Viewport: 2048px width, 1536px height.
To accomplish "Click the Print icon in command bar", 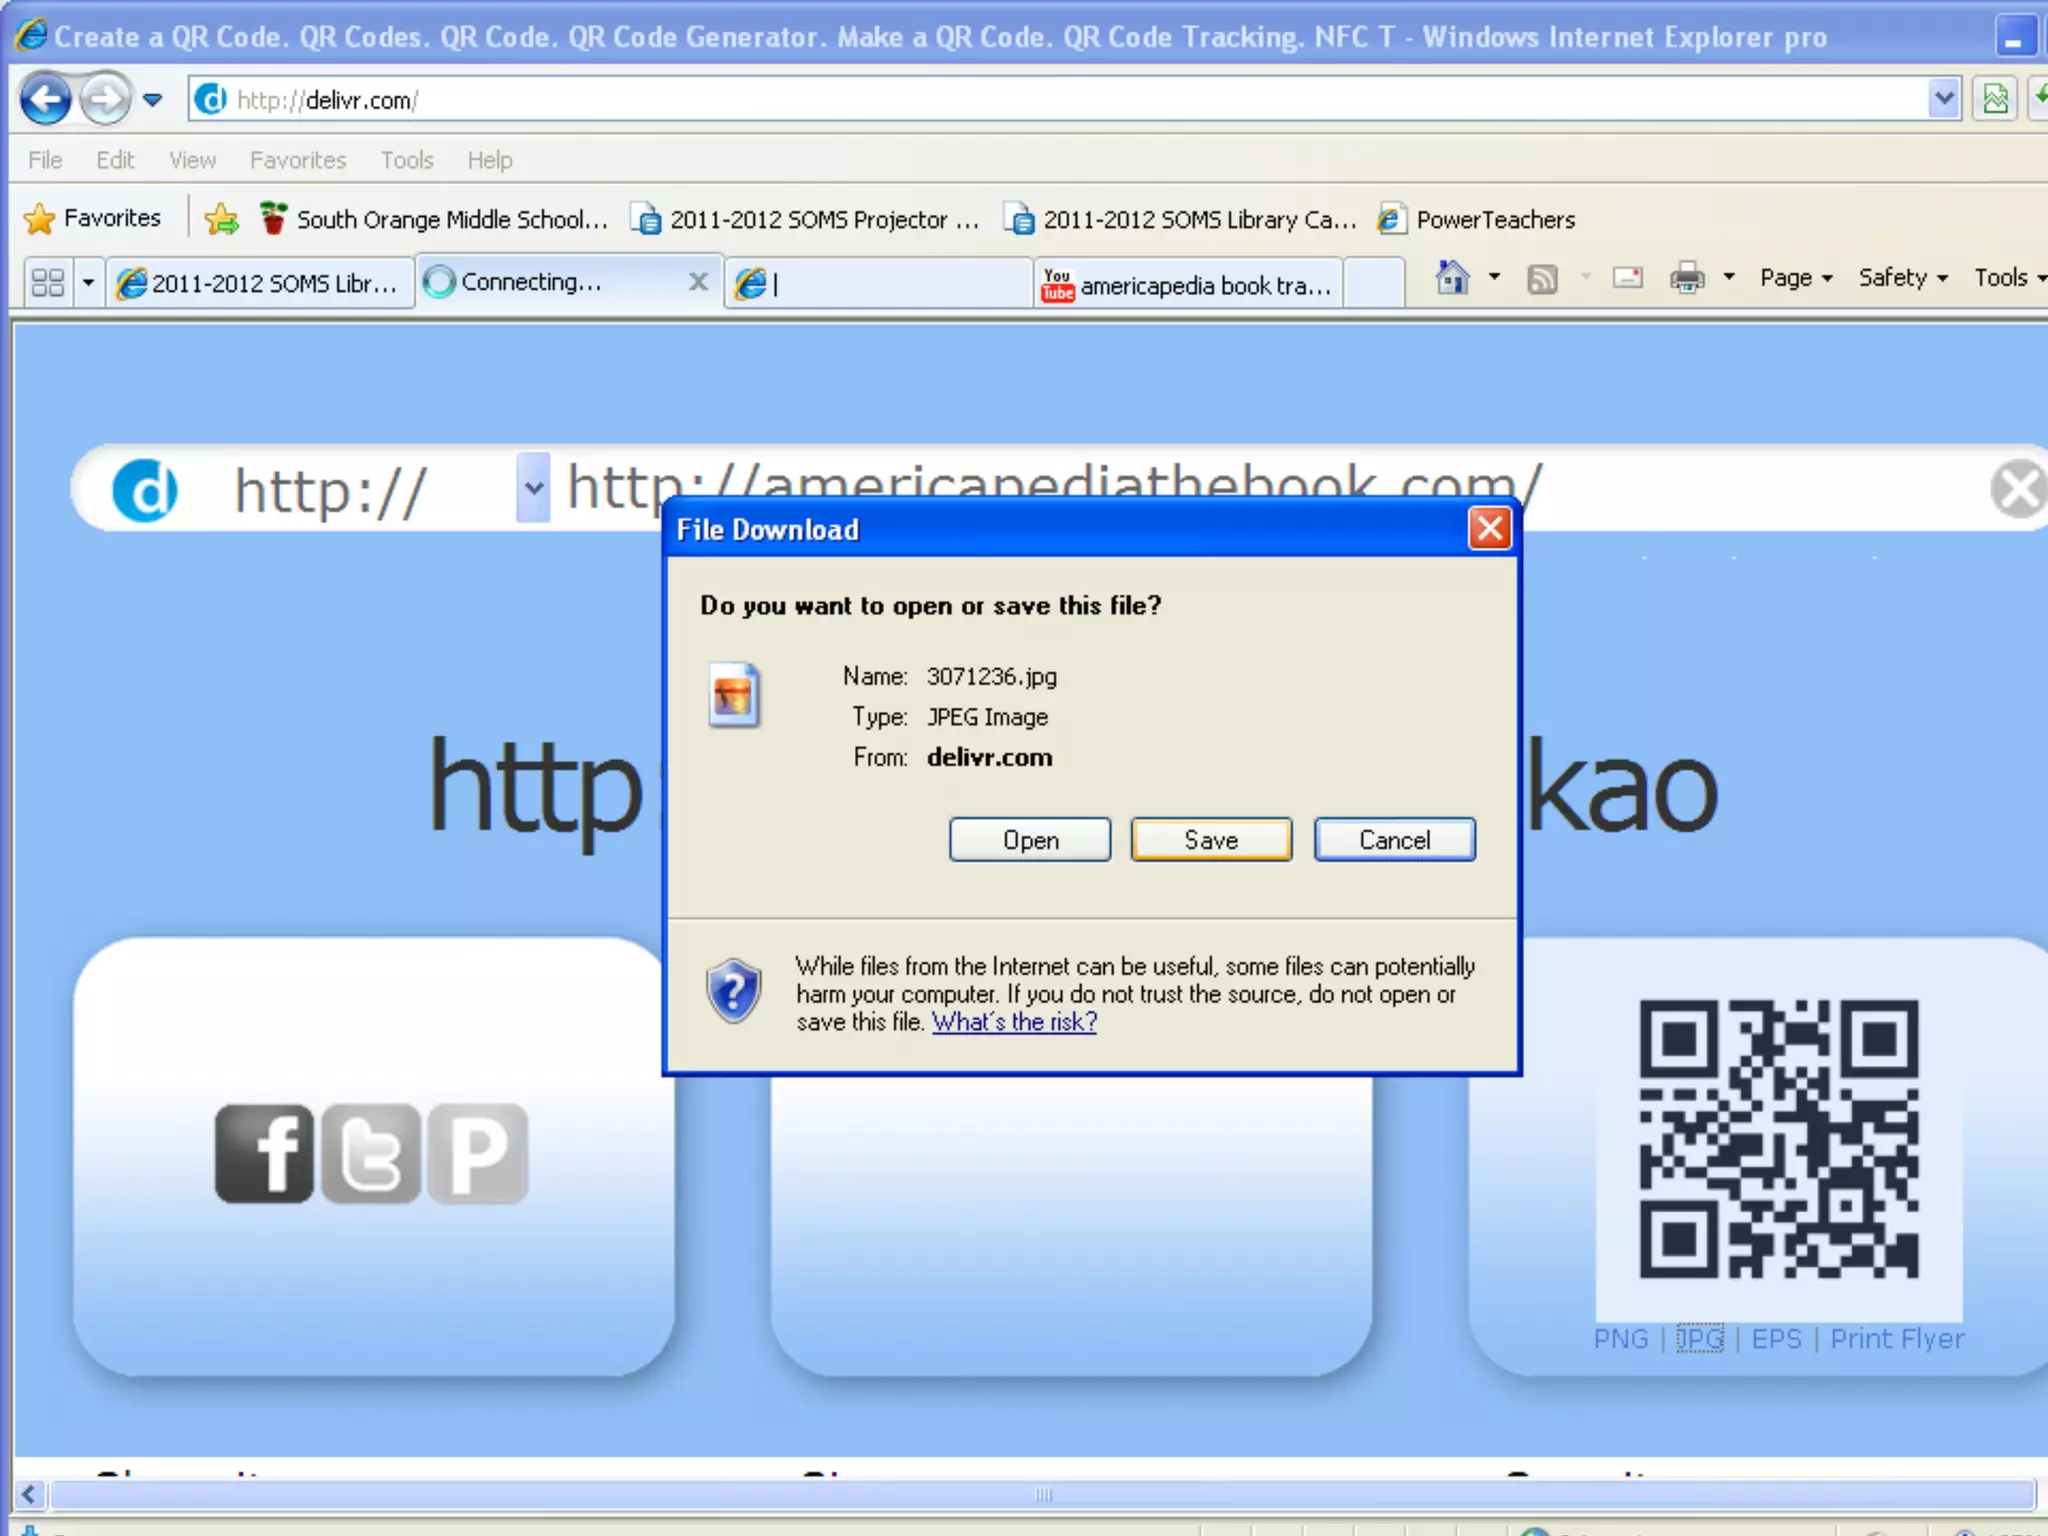I will click(1687, 278).
